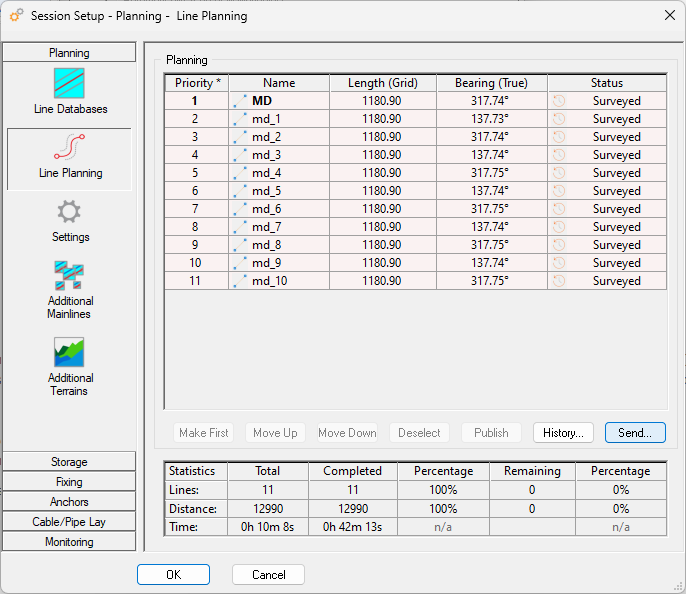Image resolution: width=686 pixels, height=594 pixels.
Task: Cancel the session setup dialog
Action: [x=268, y=575]
